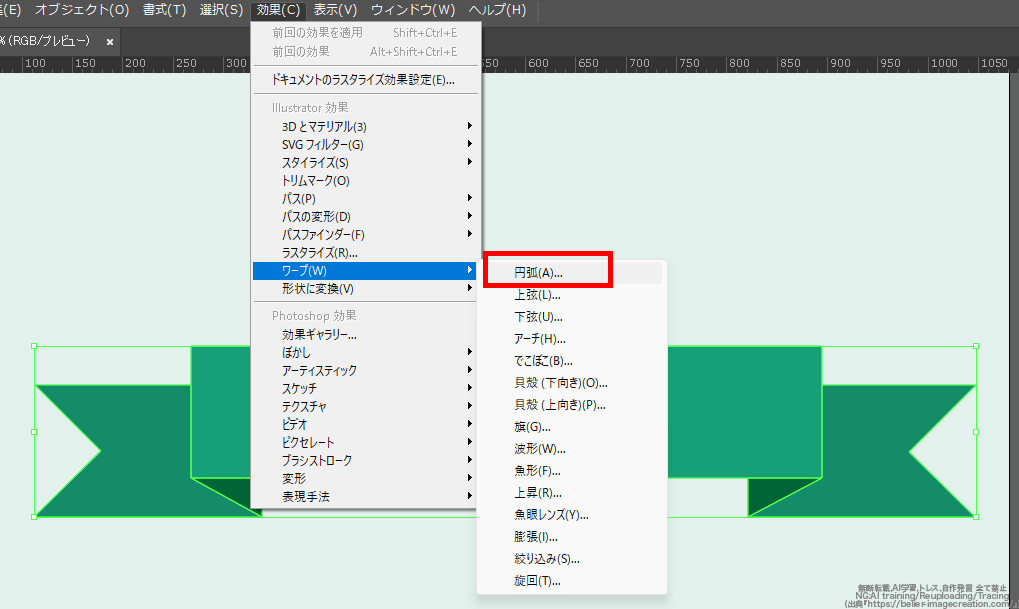Expand スタイライズ(S) submenu
Viewport: 1019px width, 609px height.
pos(315,163)
